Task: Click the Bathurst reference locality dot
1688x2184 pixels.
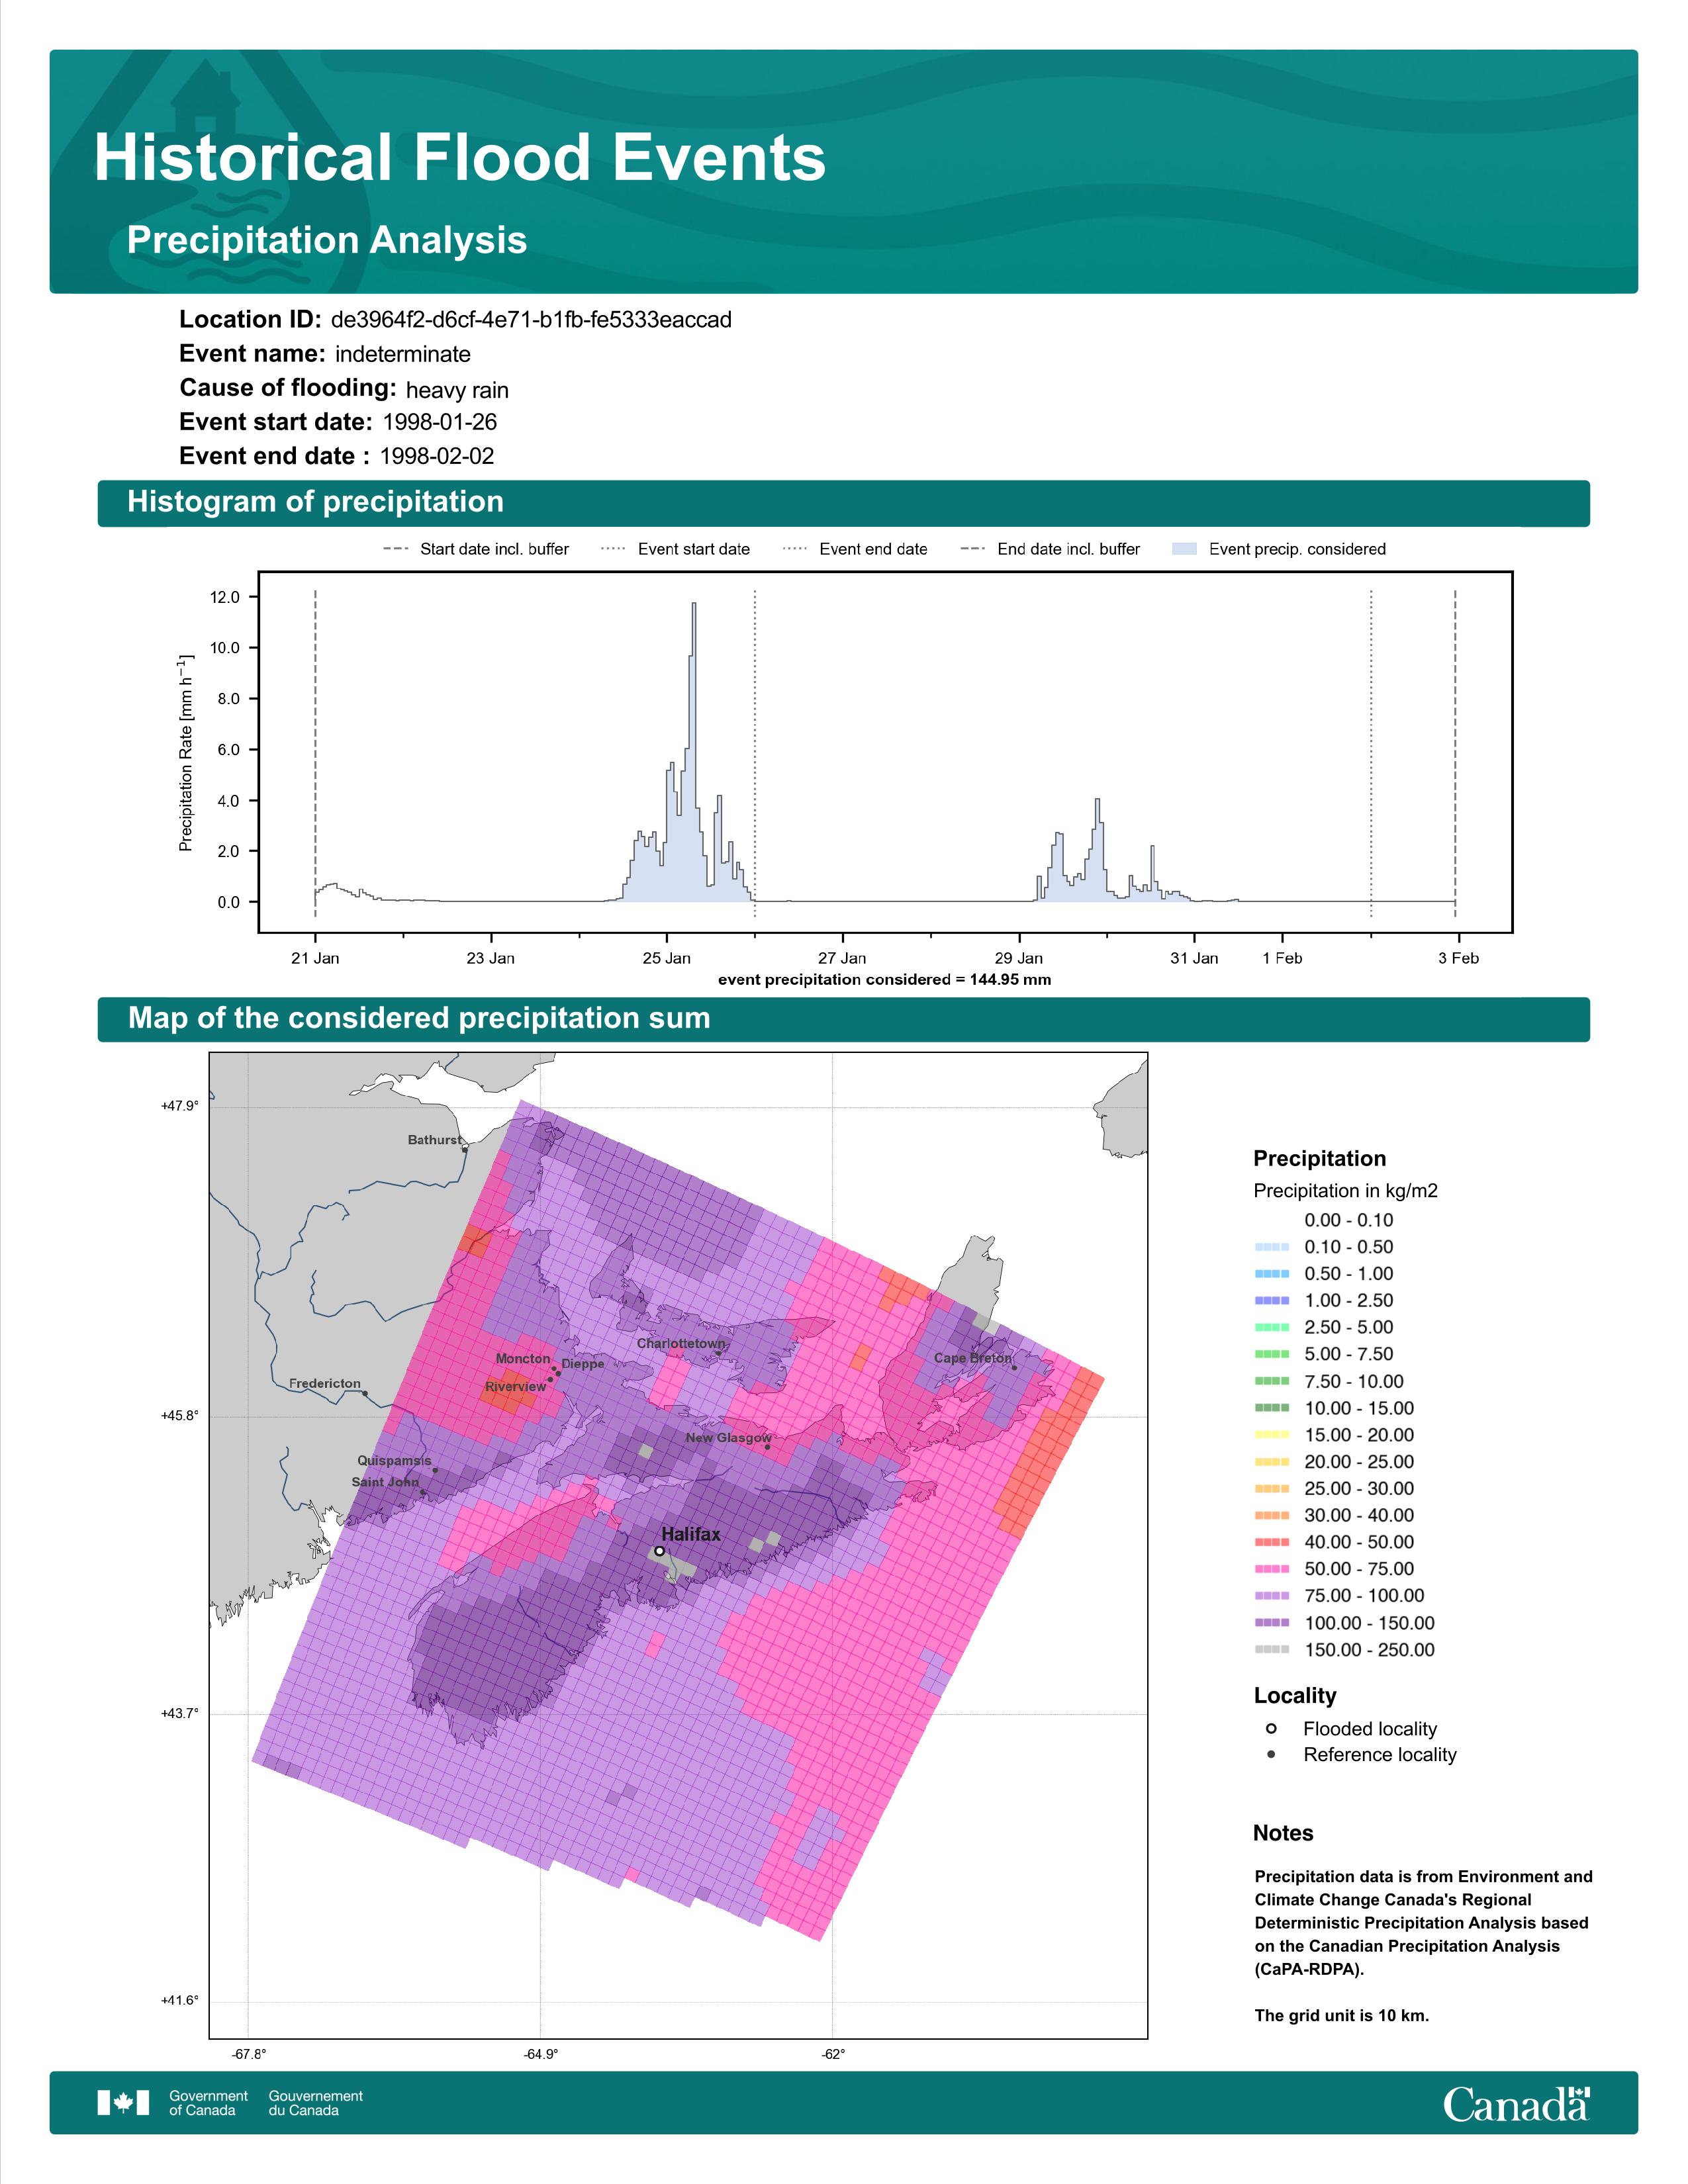Action: (x=465, y=1150)
